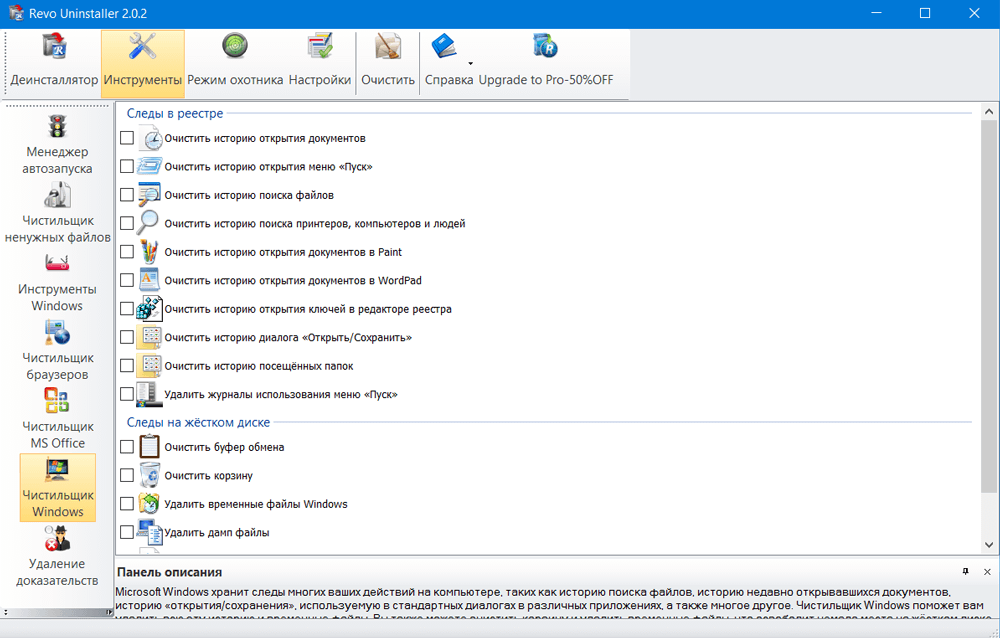Image resolution: width=1000 pixels, height=638 pixels.
Task: Tick the Удалить дамп файлы checkbox
Action: coord(127,532)
